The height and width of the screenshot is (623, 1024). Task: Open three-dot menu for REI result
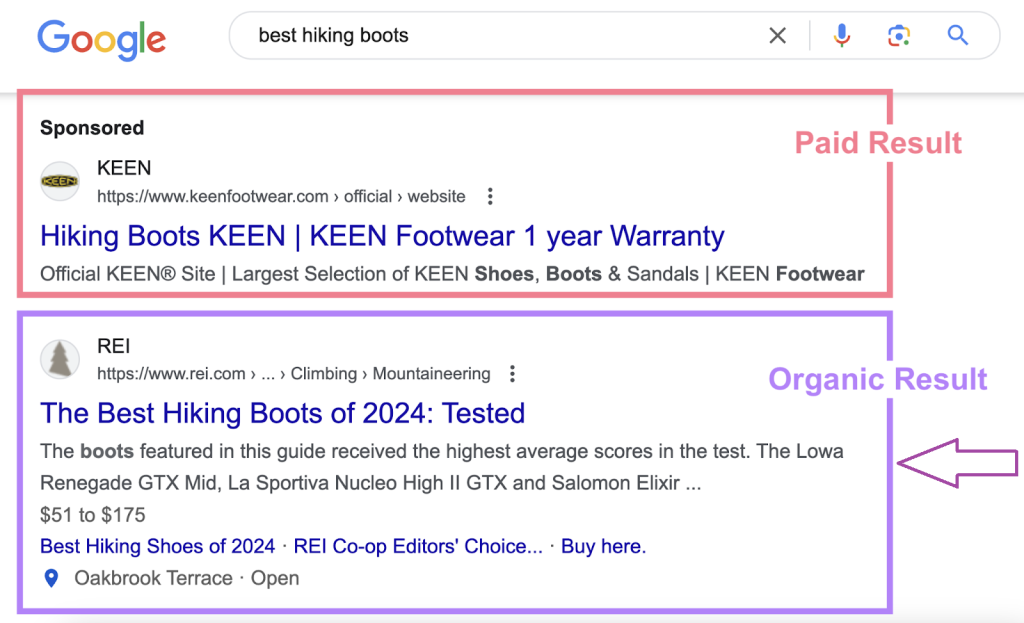(513, 374)
